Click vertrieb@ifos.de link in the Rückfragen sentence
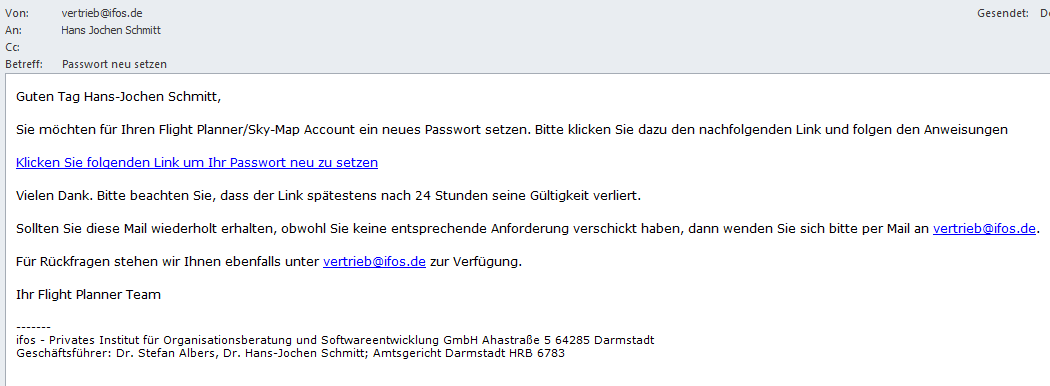 (374, 262)
